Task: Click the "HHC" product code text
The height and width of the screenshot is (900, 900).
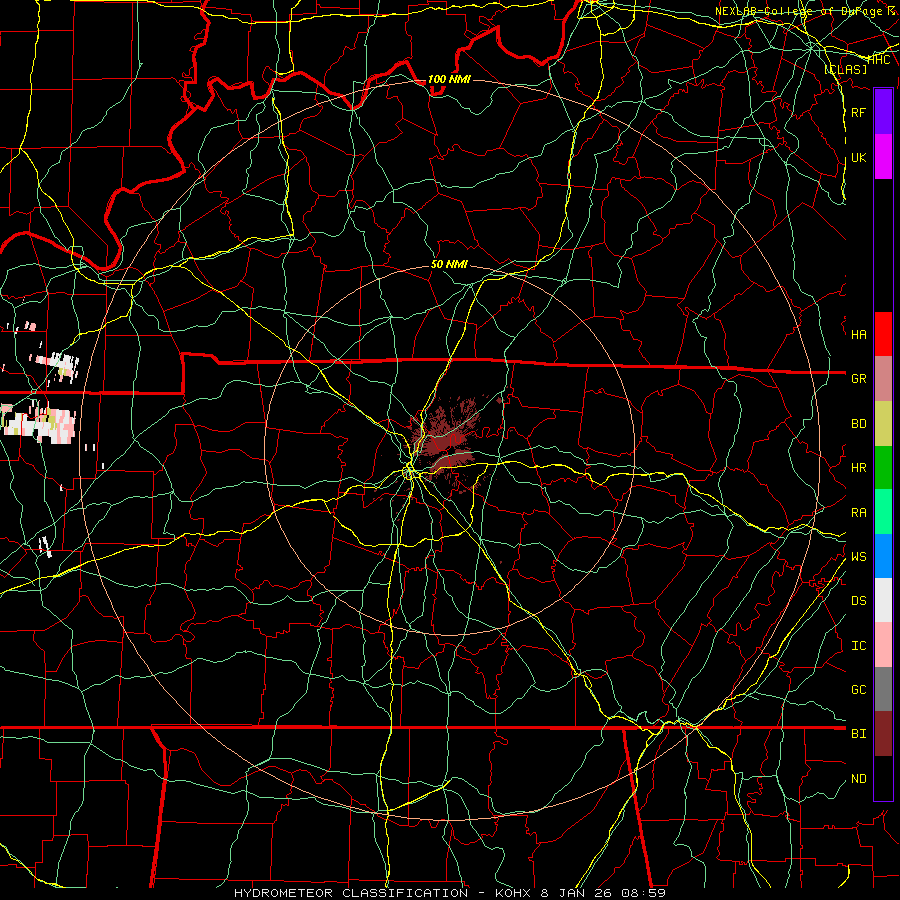Action: click(x=879, y=60)
